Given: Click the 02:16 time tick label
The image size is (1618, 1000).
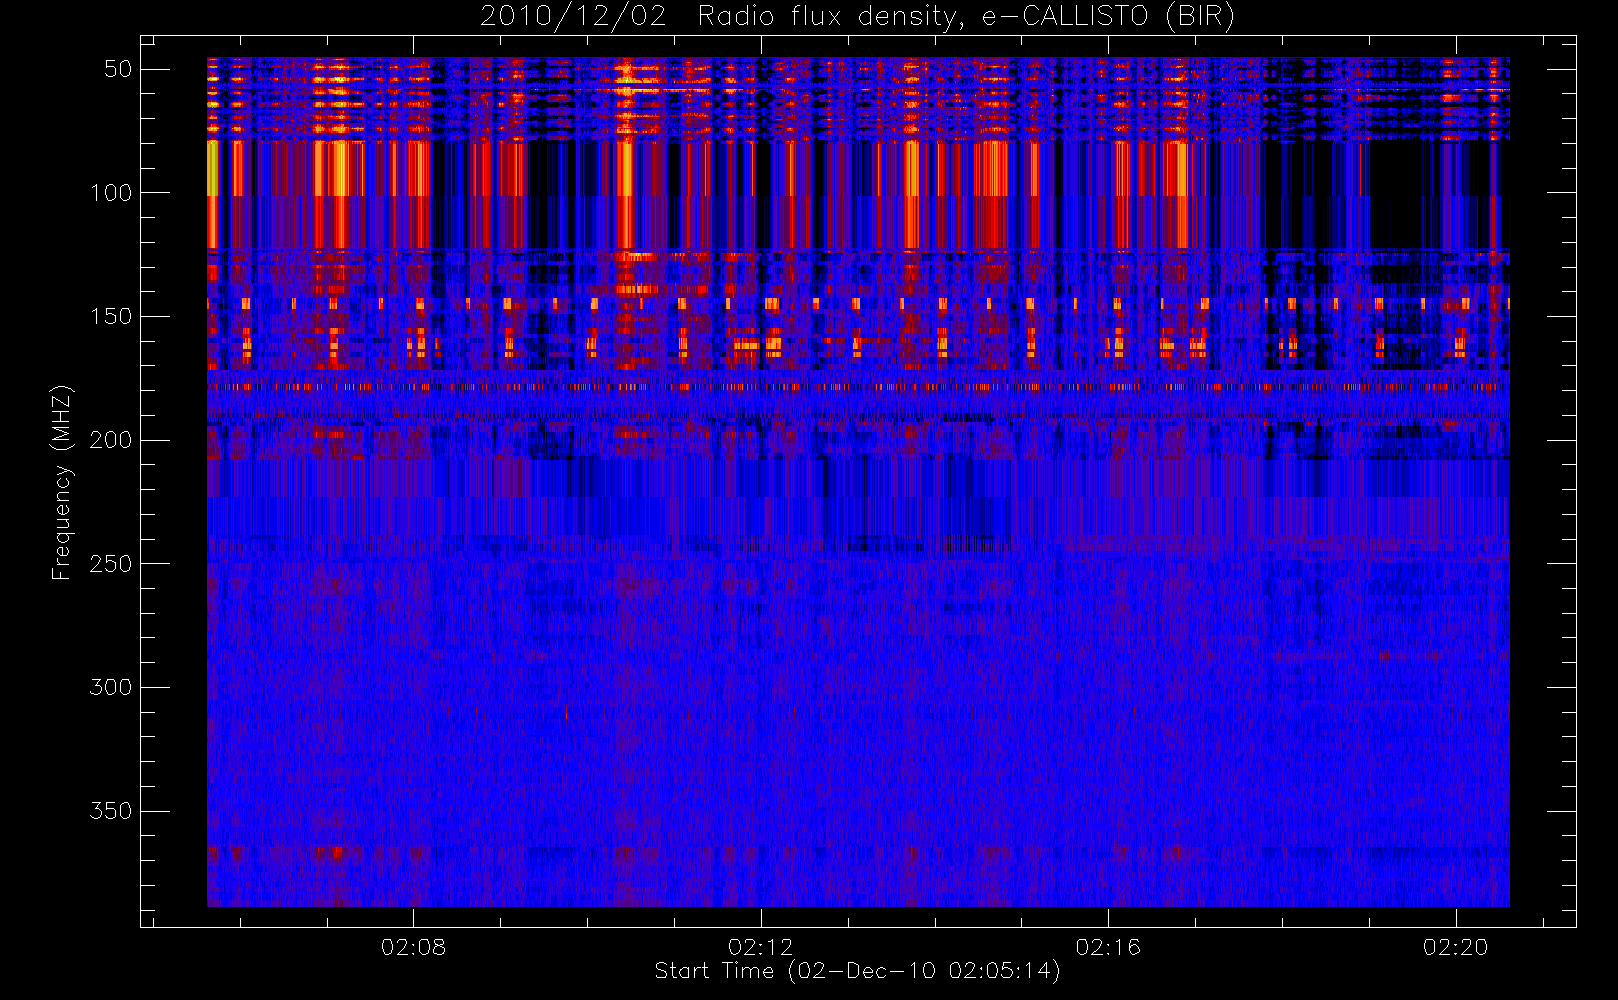Looking at the screenshot, I should pyautogui.click(x=1108, y=947).
